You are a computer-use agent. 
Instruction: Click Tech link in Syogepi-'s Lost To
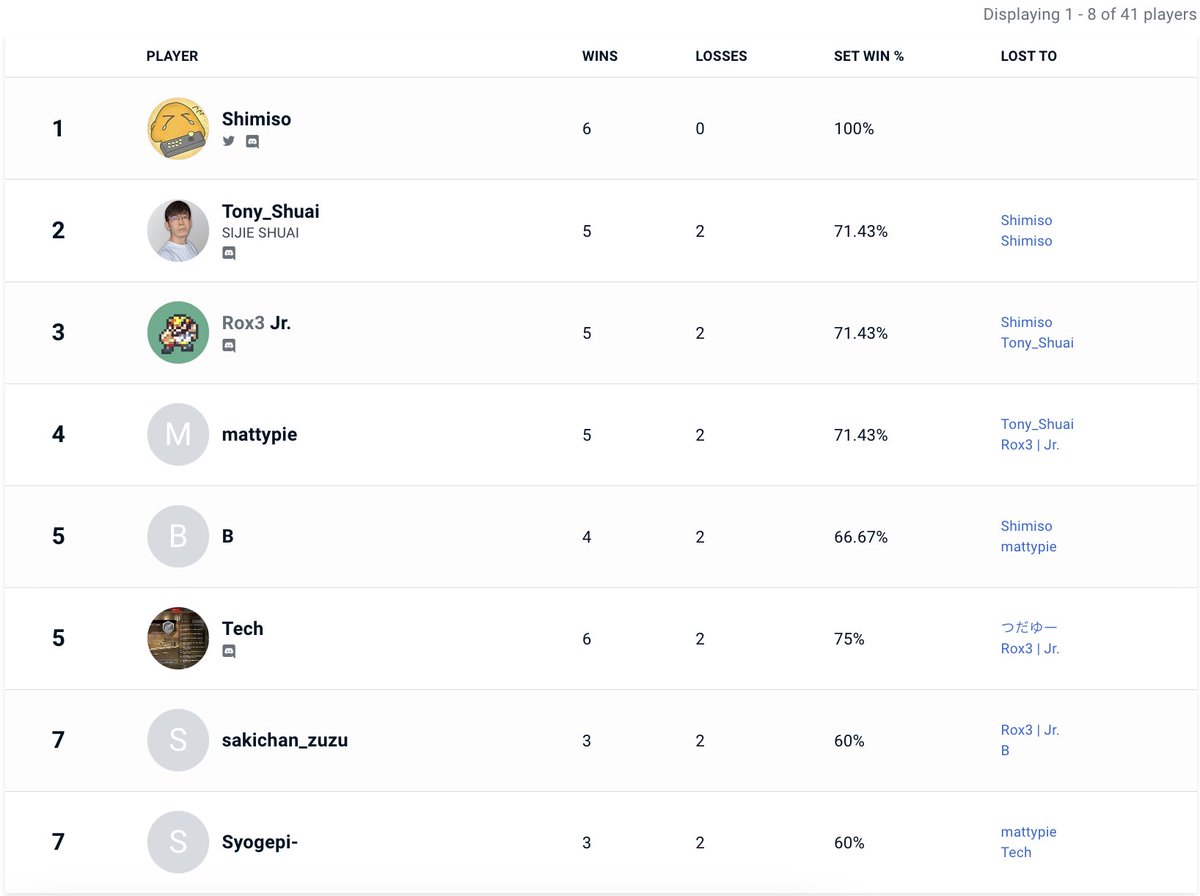click(x=1016, y=852)
